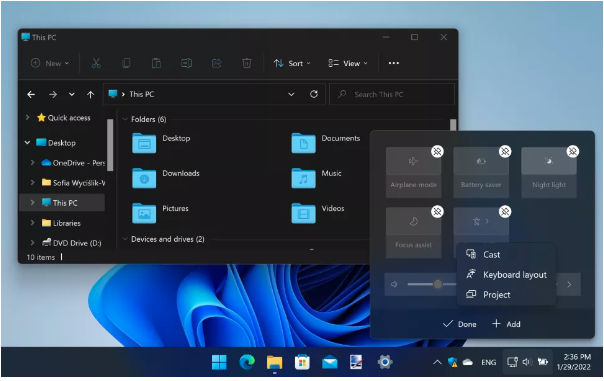Choose Cast from the Add menu
This screenshot has width=604, height=381.
pos(506,255)
